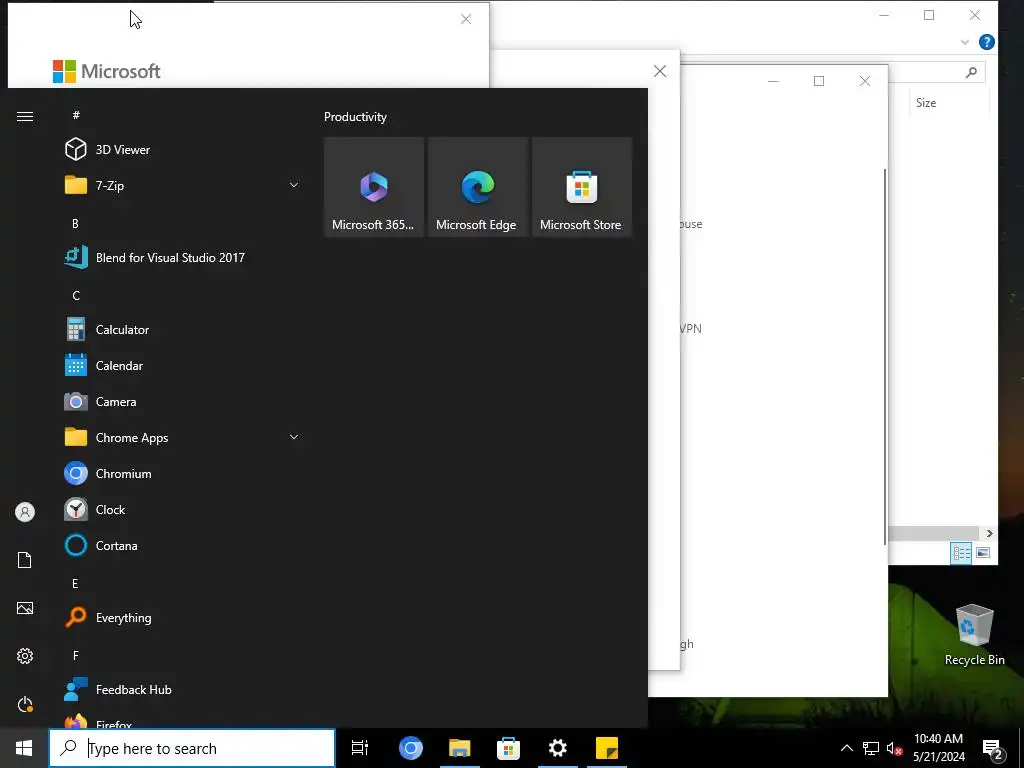Image resolution: width=1024 pixels, height=768 pixels.
Task: Click the Productivity group title
Action: pyautogui.click(x=355, y=117)
